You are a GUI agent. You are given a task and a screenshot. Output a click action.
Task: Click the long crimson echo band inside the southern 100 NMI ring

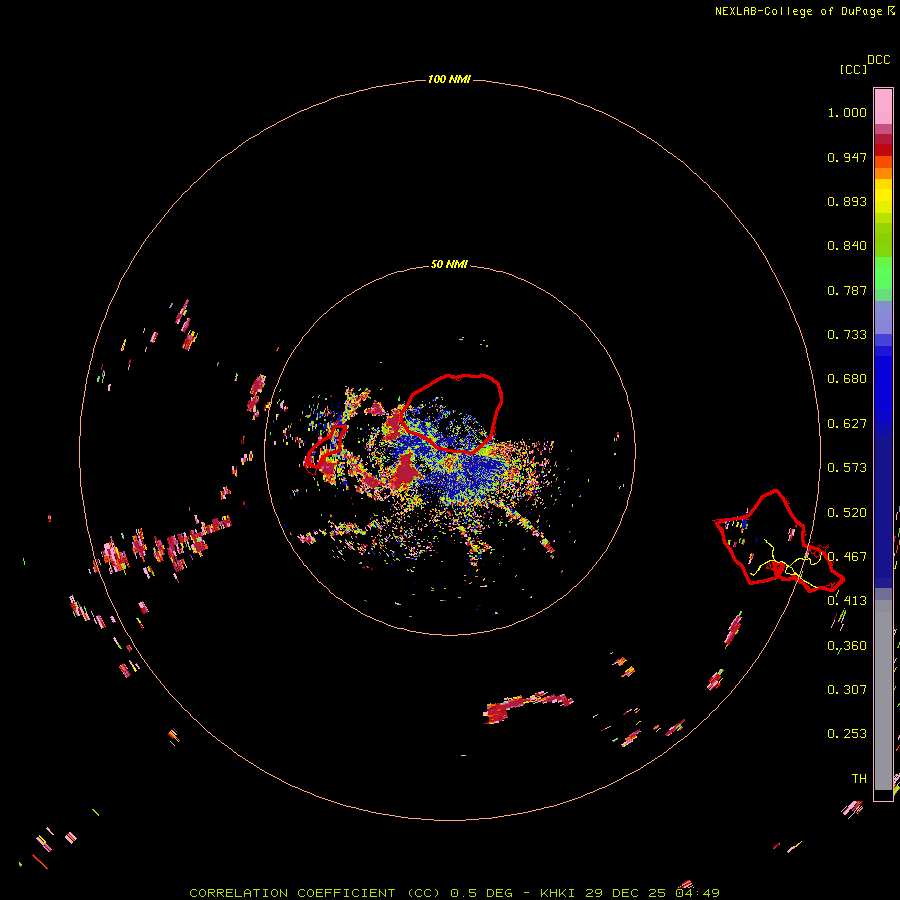point(527,707)
